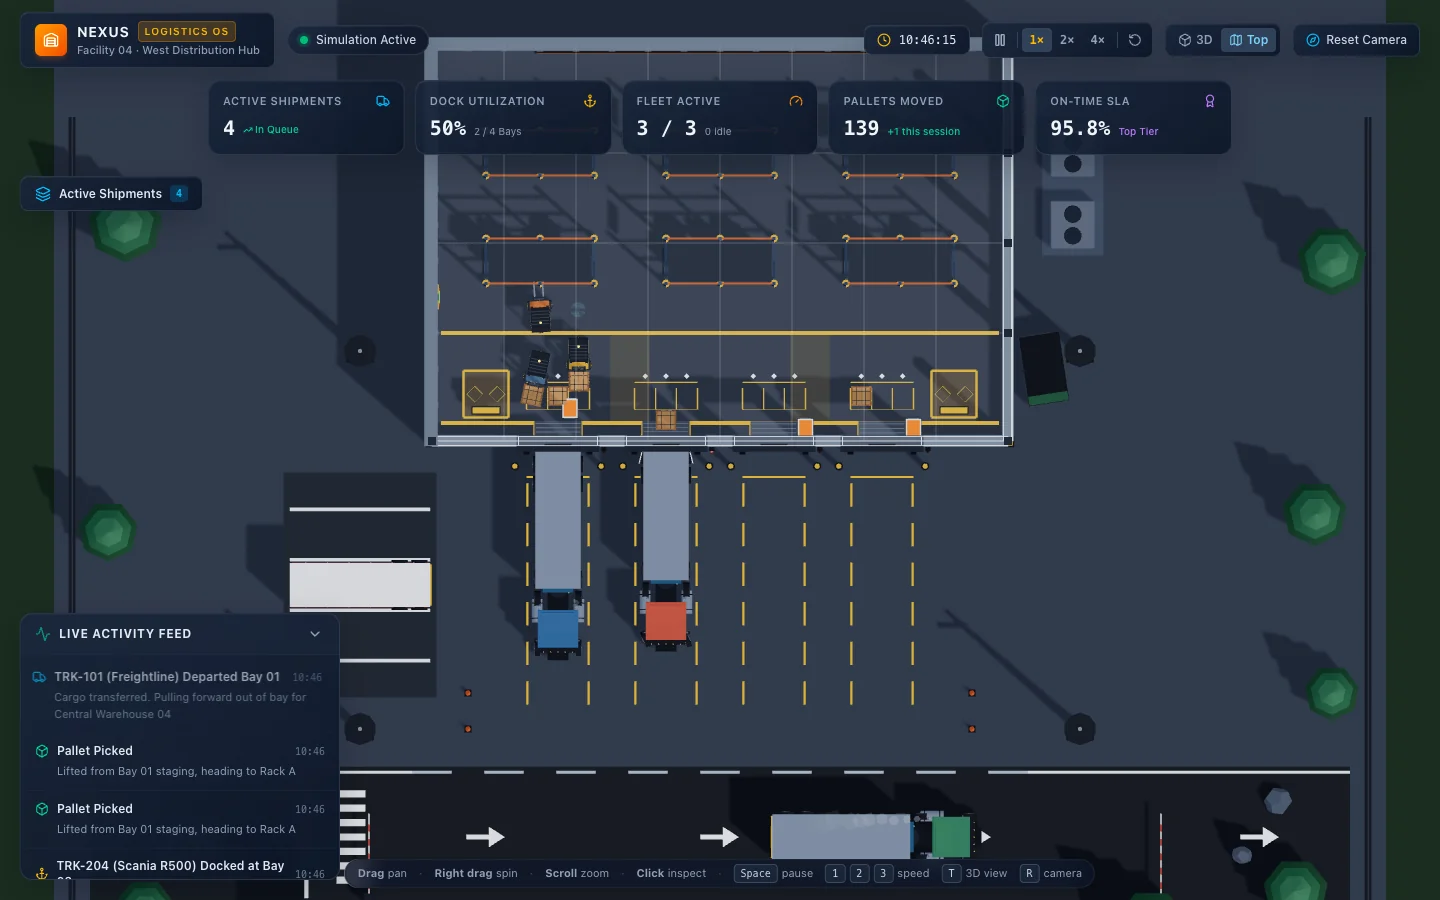Click the truck icon in Active Shipments card
This screenshot has height=900, width=1440.
(383, 101)
